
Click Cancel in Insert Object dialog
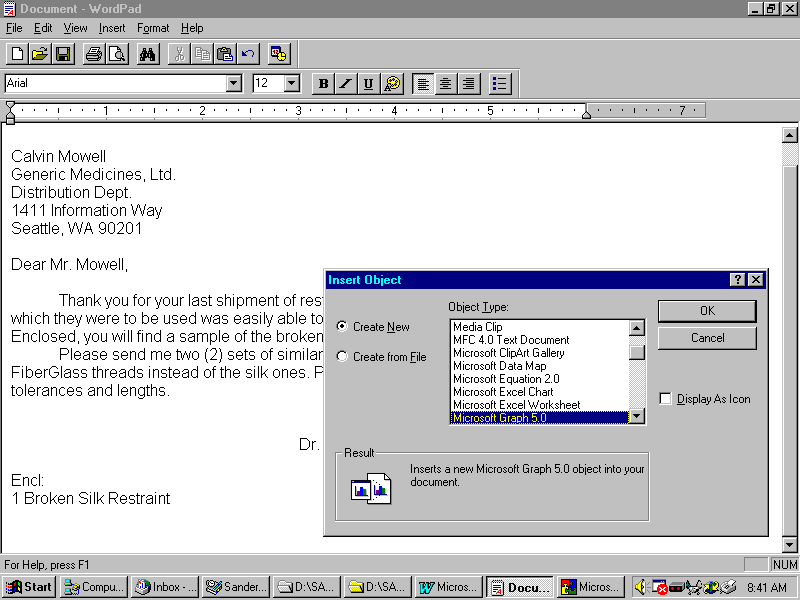pyautogui.click(x=707, y=338)
